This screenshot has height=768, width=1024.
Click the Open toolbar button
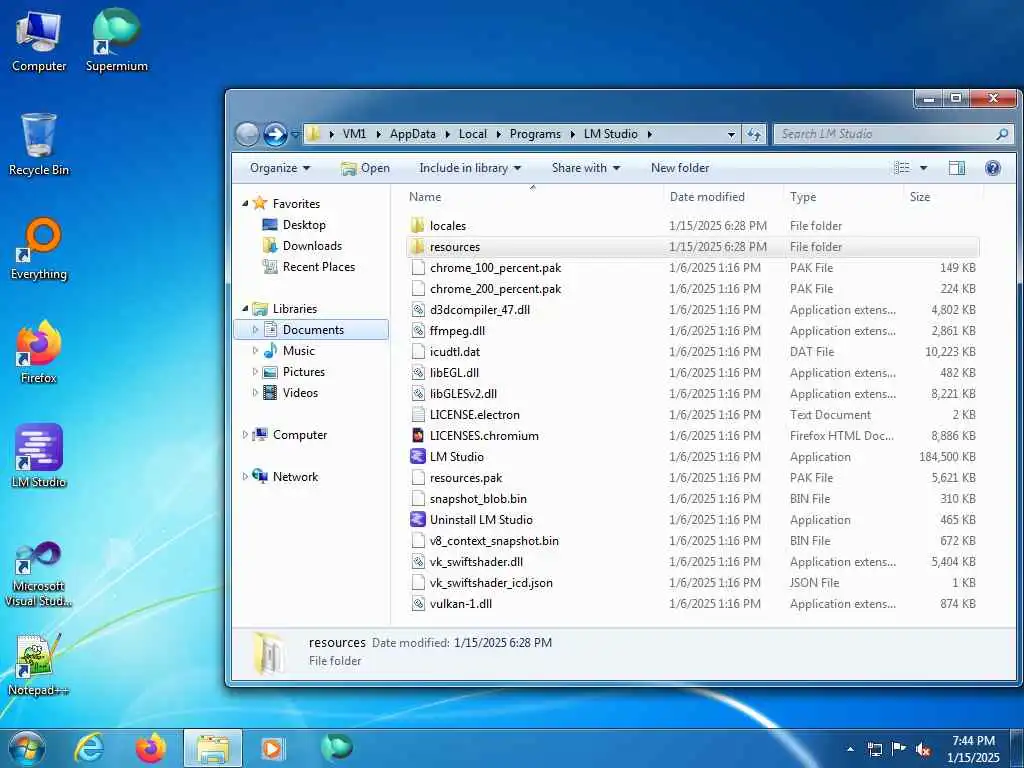pos(365,168)
